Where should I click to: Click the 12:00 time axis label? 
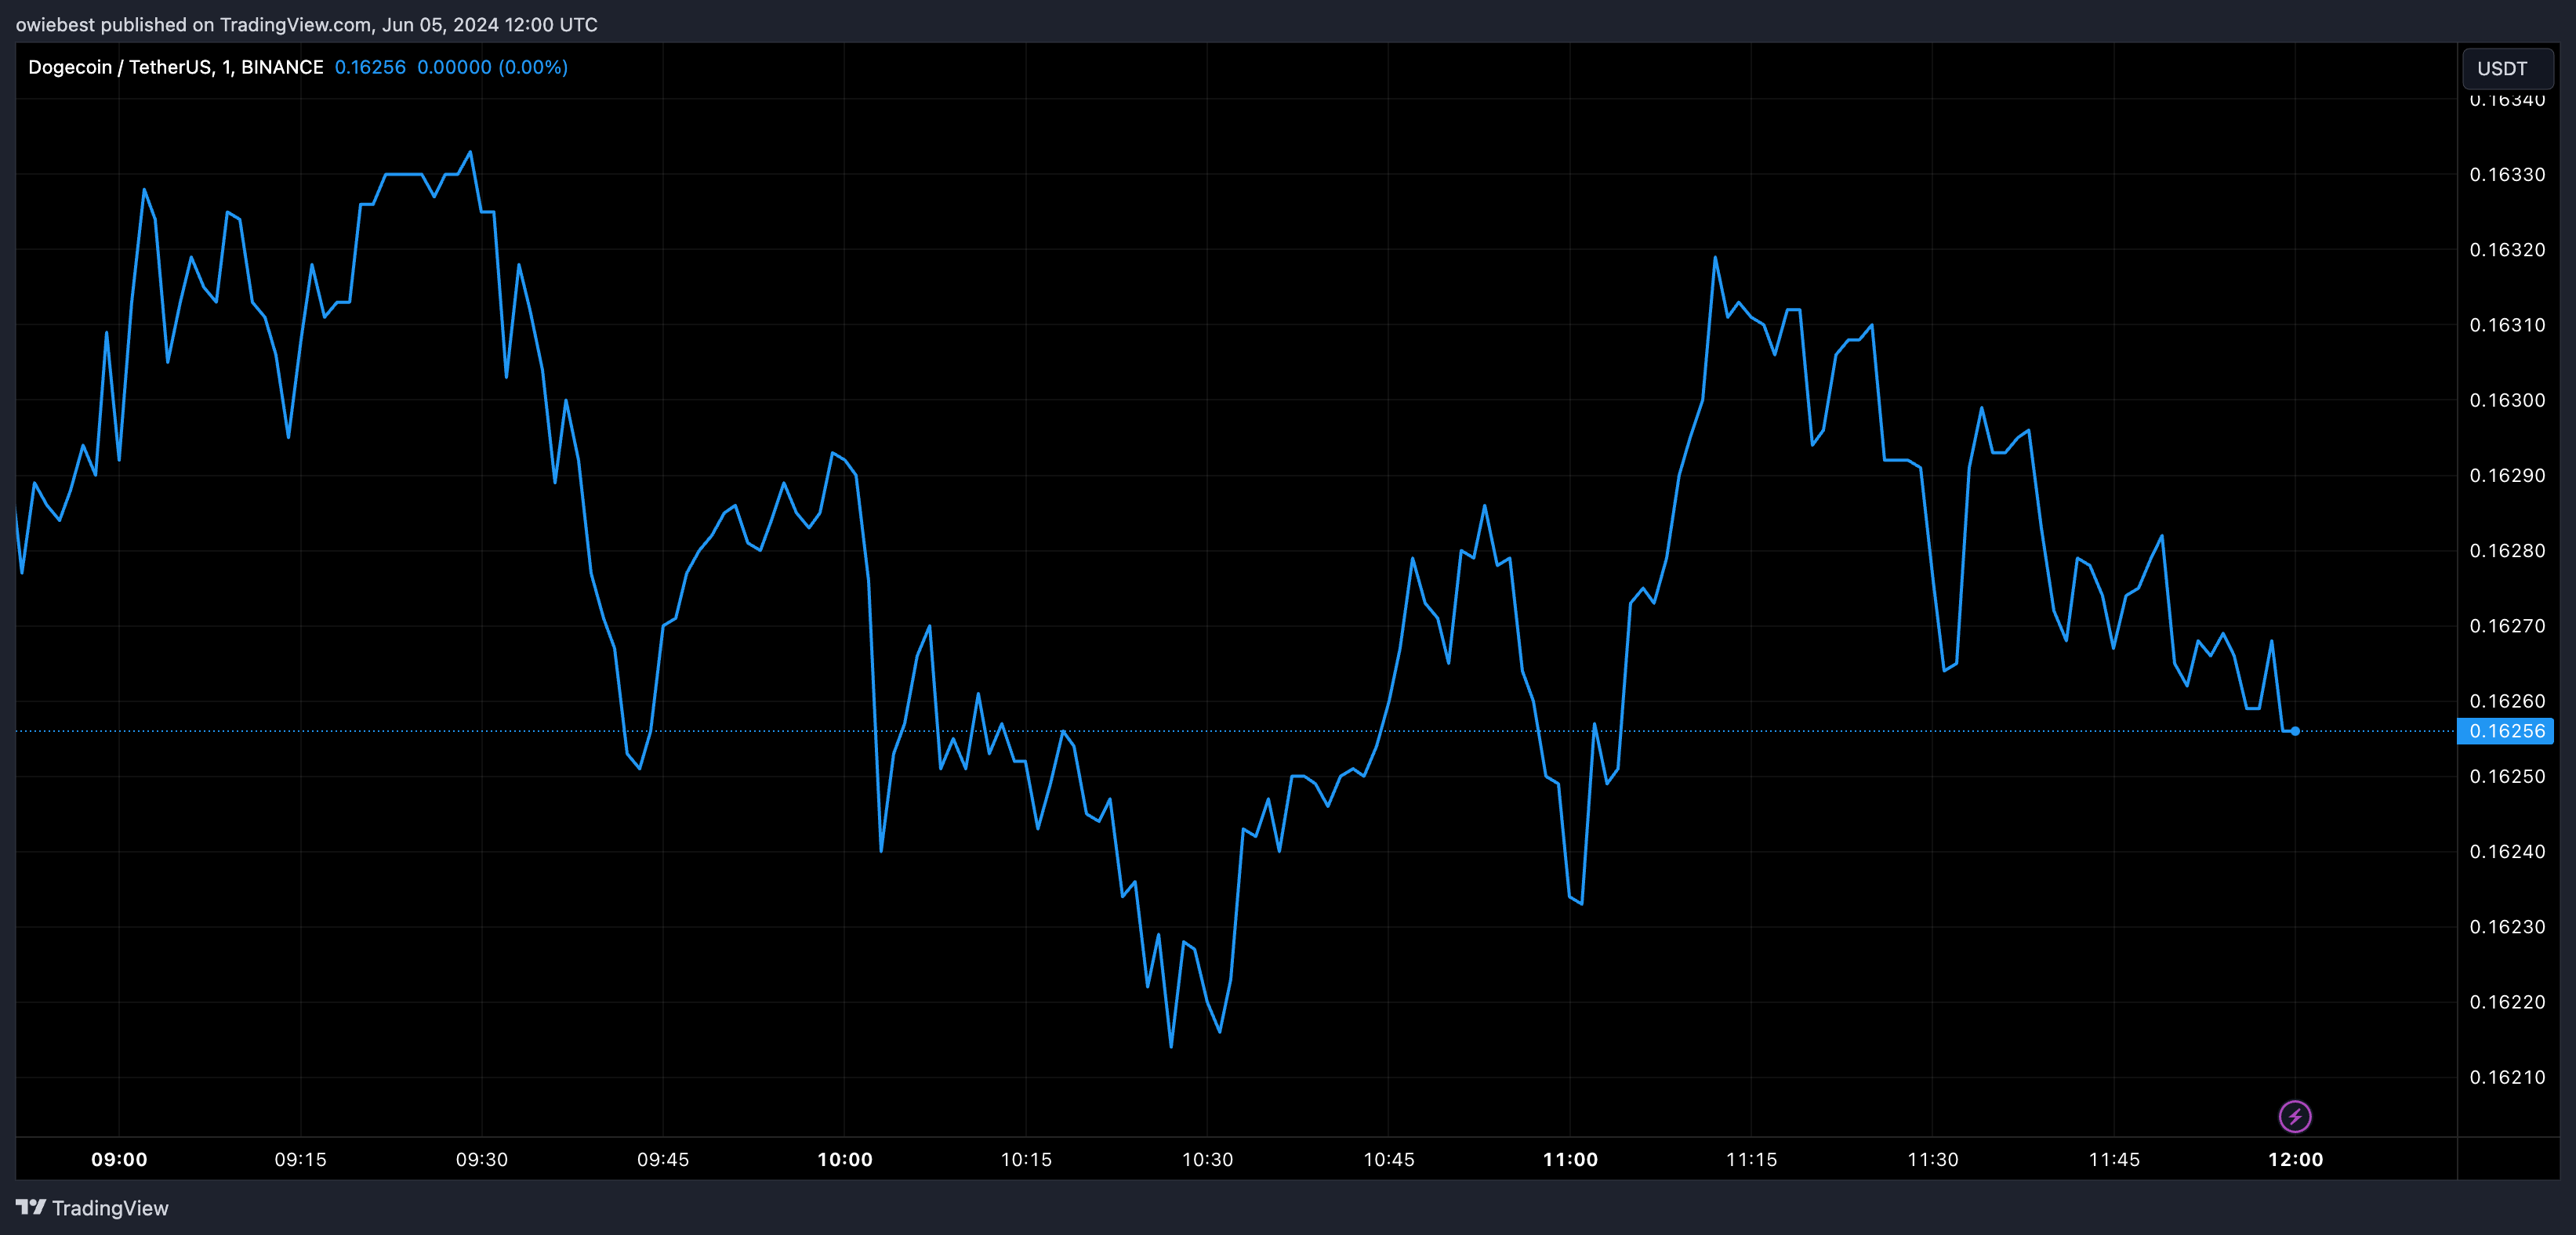[2295, 1159]
